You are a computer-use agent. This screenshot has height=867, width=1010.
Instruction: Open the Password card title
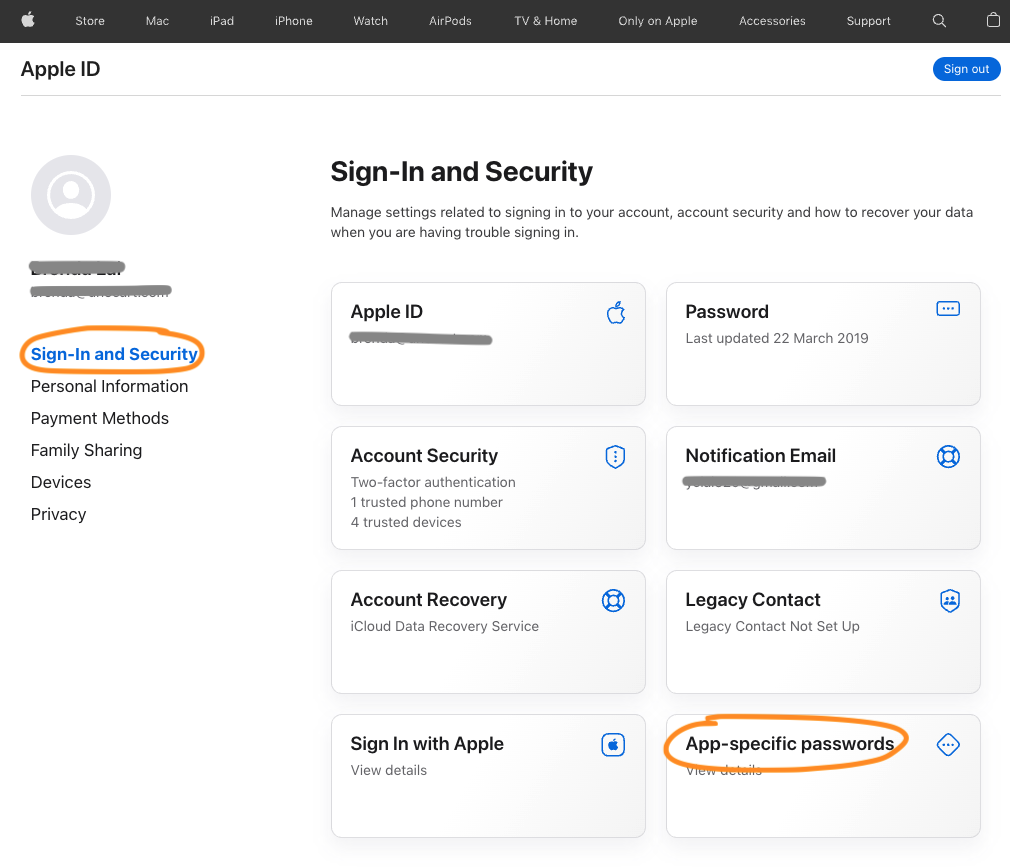tap(727, 312)
